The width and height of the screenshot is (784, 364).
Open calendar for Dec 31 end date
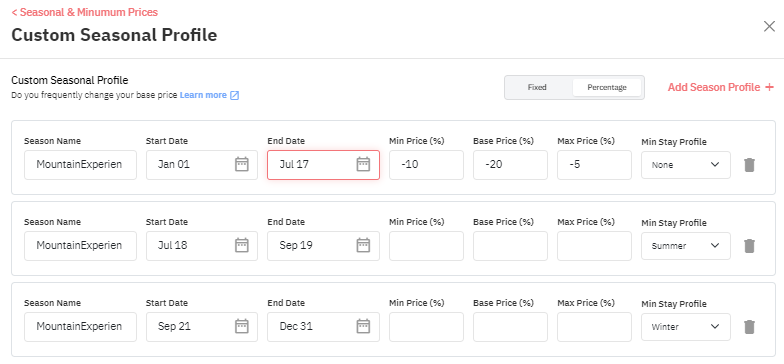point(363,326)
